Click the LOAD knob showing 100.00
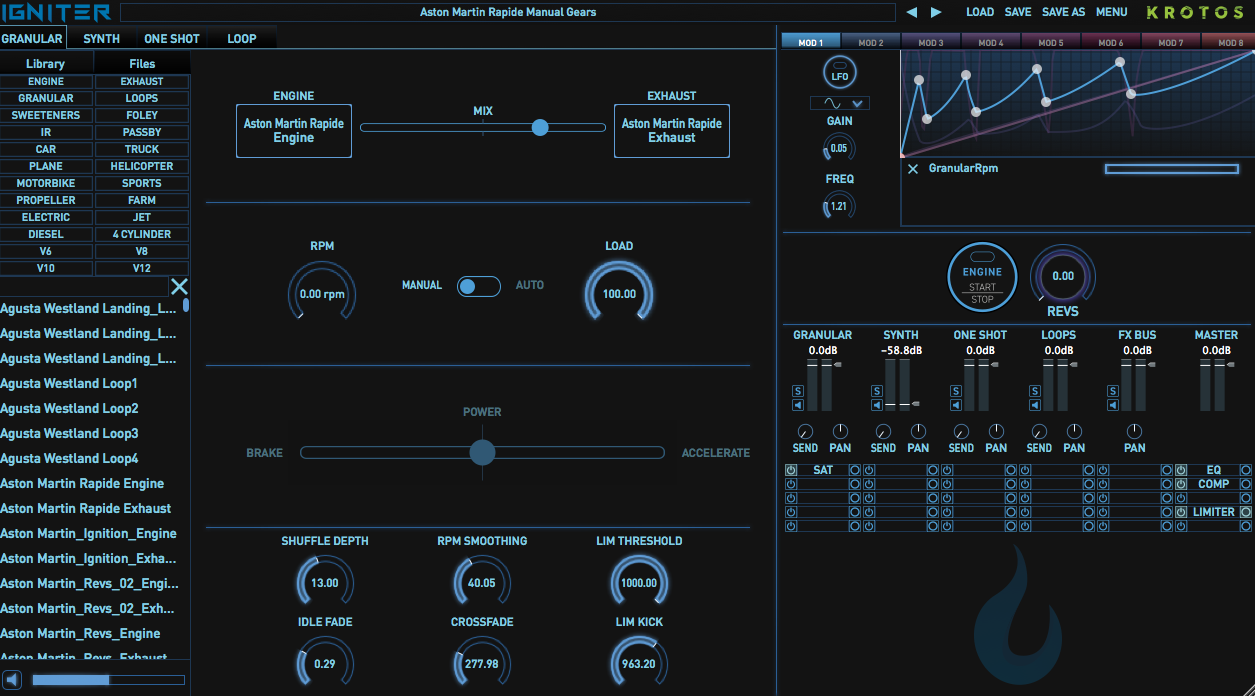 pos(619,293)
